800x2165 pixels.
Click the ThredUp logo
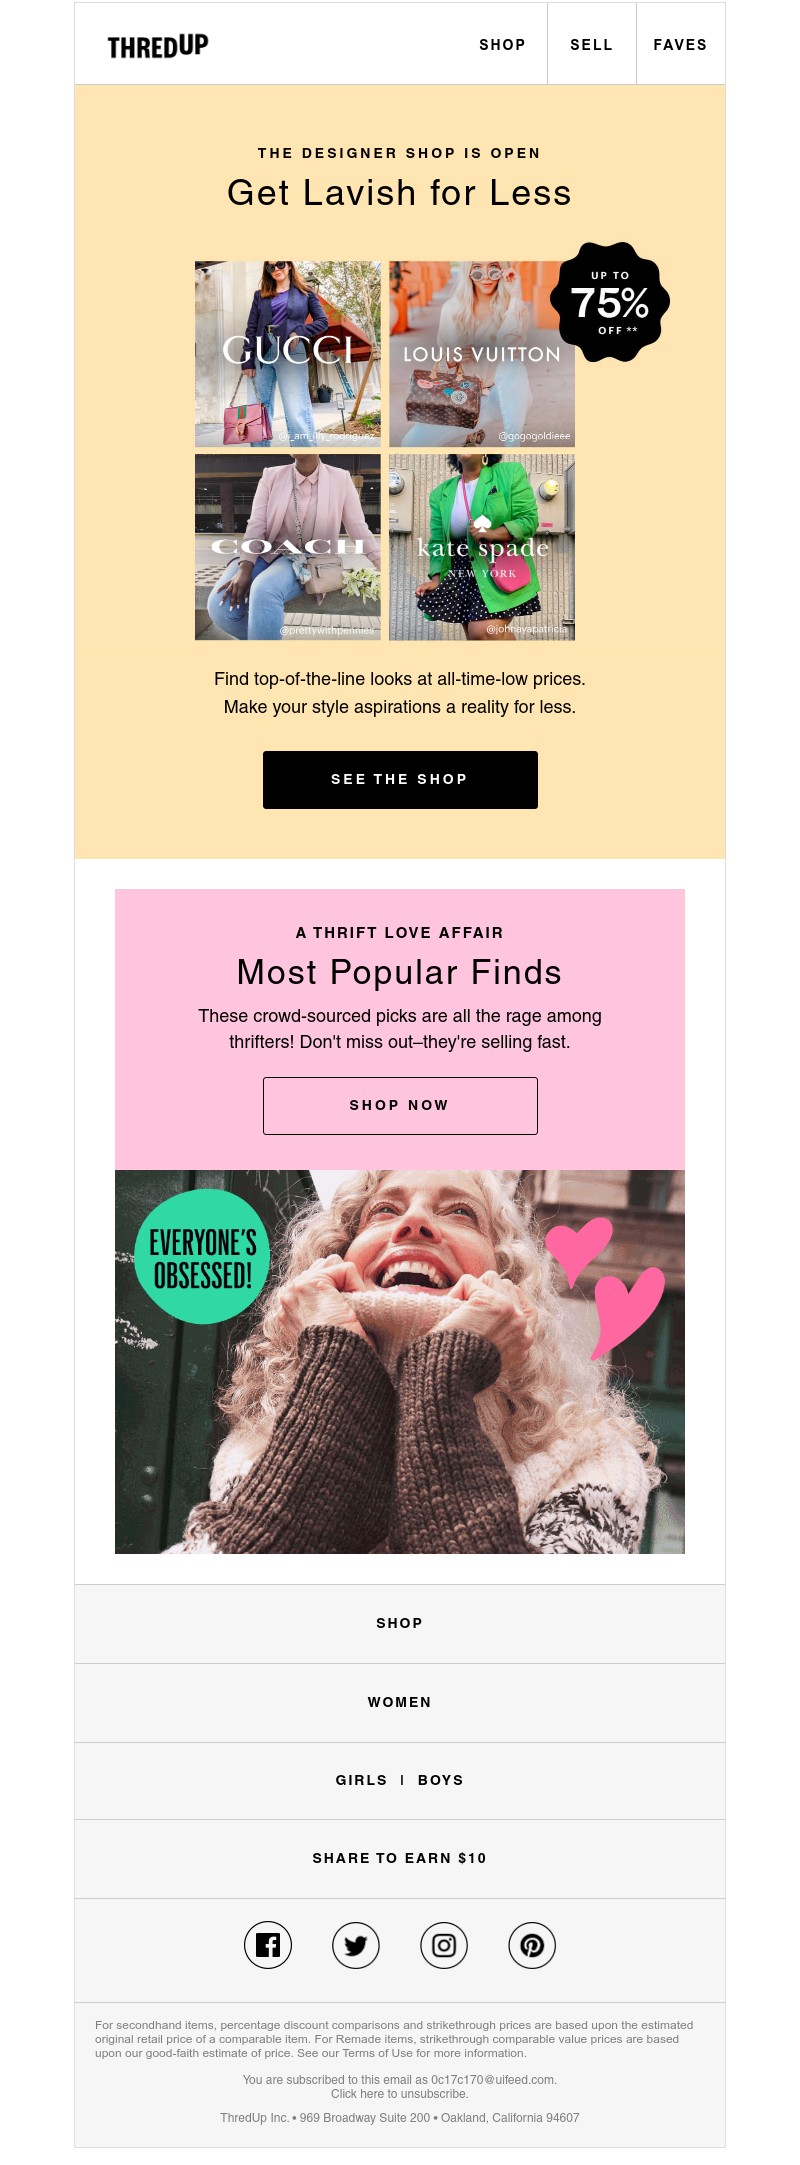pos(158,46)
